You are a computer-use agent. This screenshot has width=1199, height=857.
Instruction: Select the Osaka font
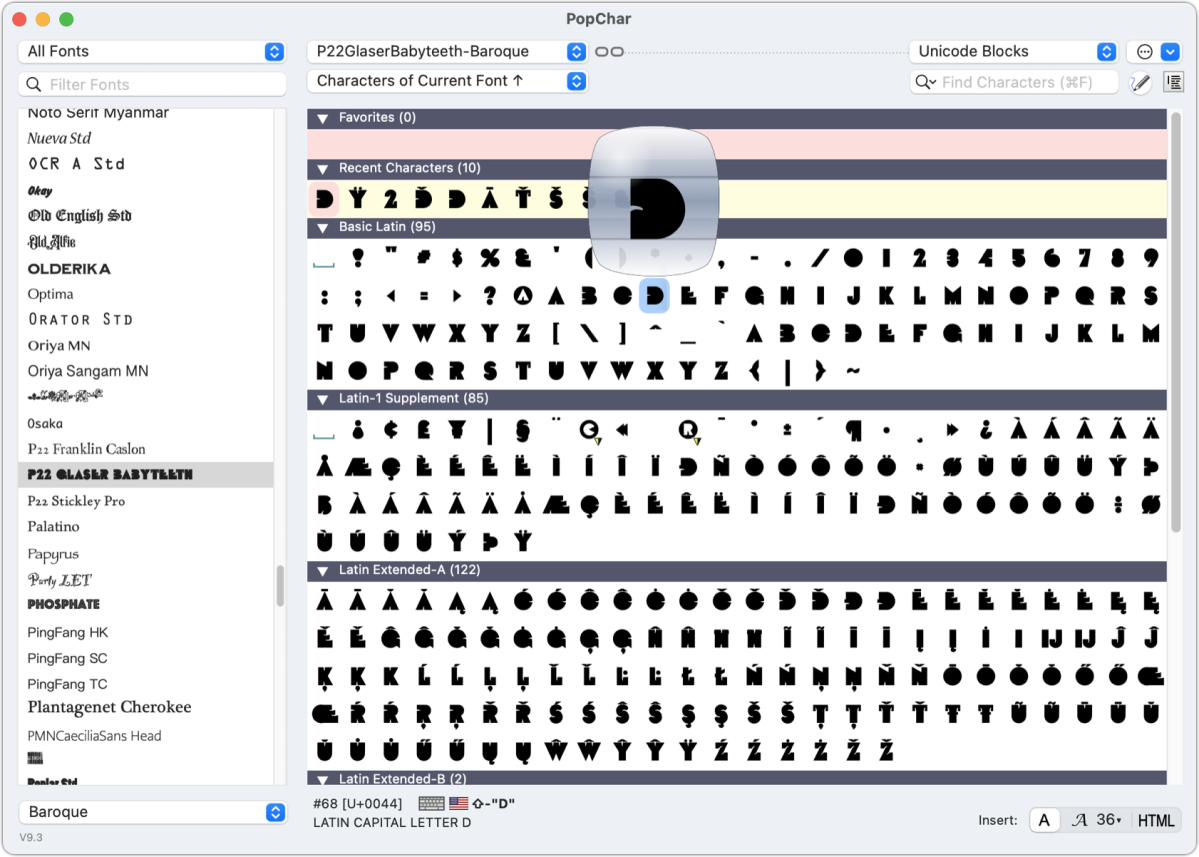tap(45, 424)
